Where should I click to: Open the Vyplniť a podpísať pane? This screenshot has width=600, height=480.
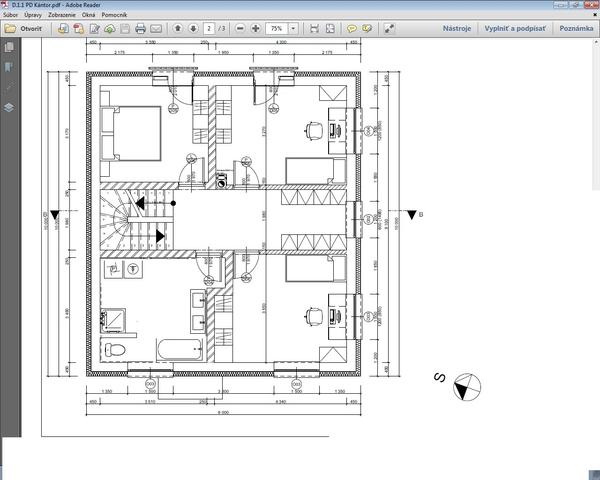click(x=515, y=29)
